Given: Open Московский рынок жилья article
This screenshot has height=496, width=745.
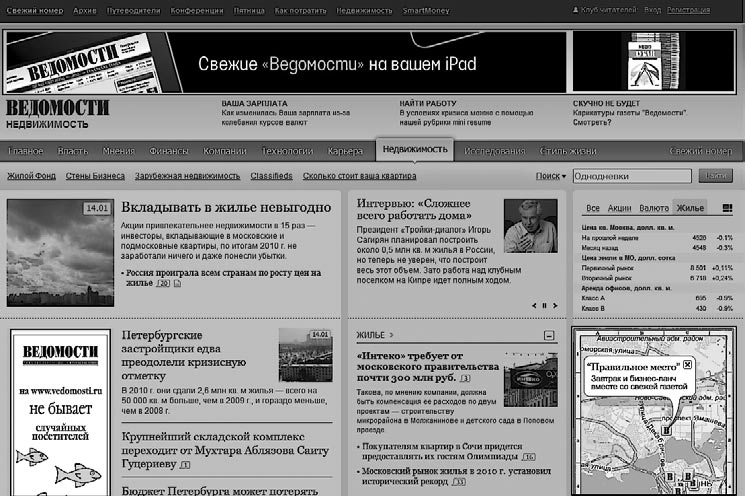Looking at the screenshot, I should [x=456, y=477].
